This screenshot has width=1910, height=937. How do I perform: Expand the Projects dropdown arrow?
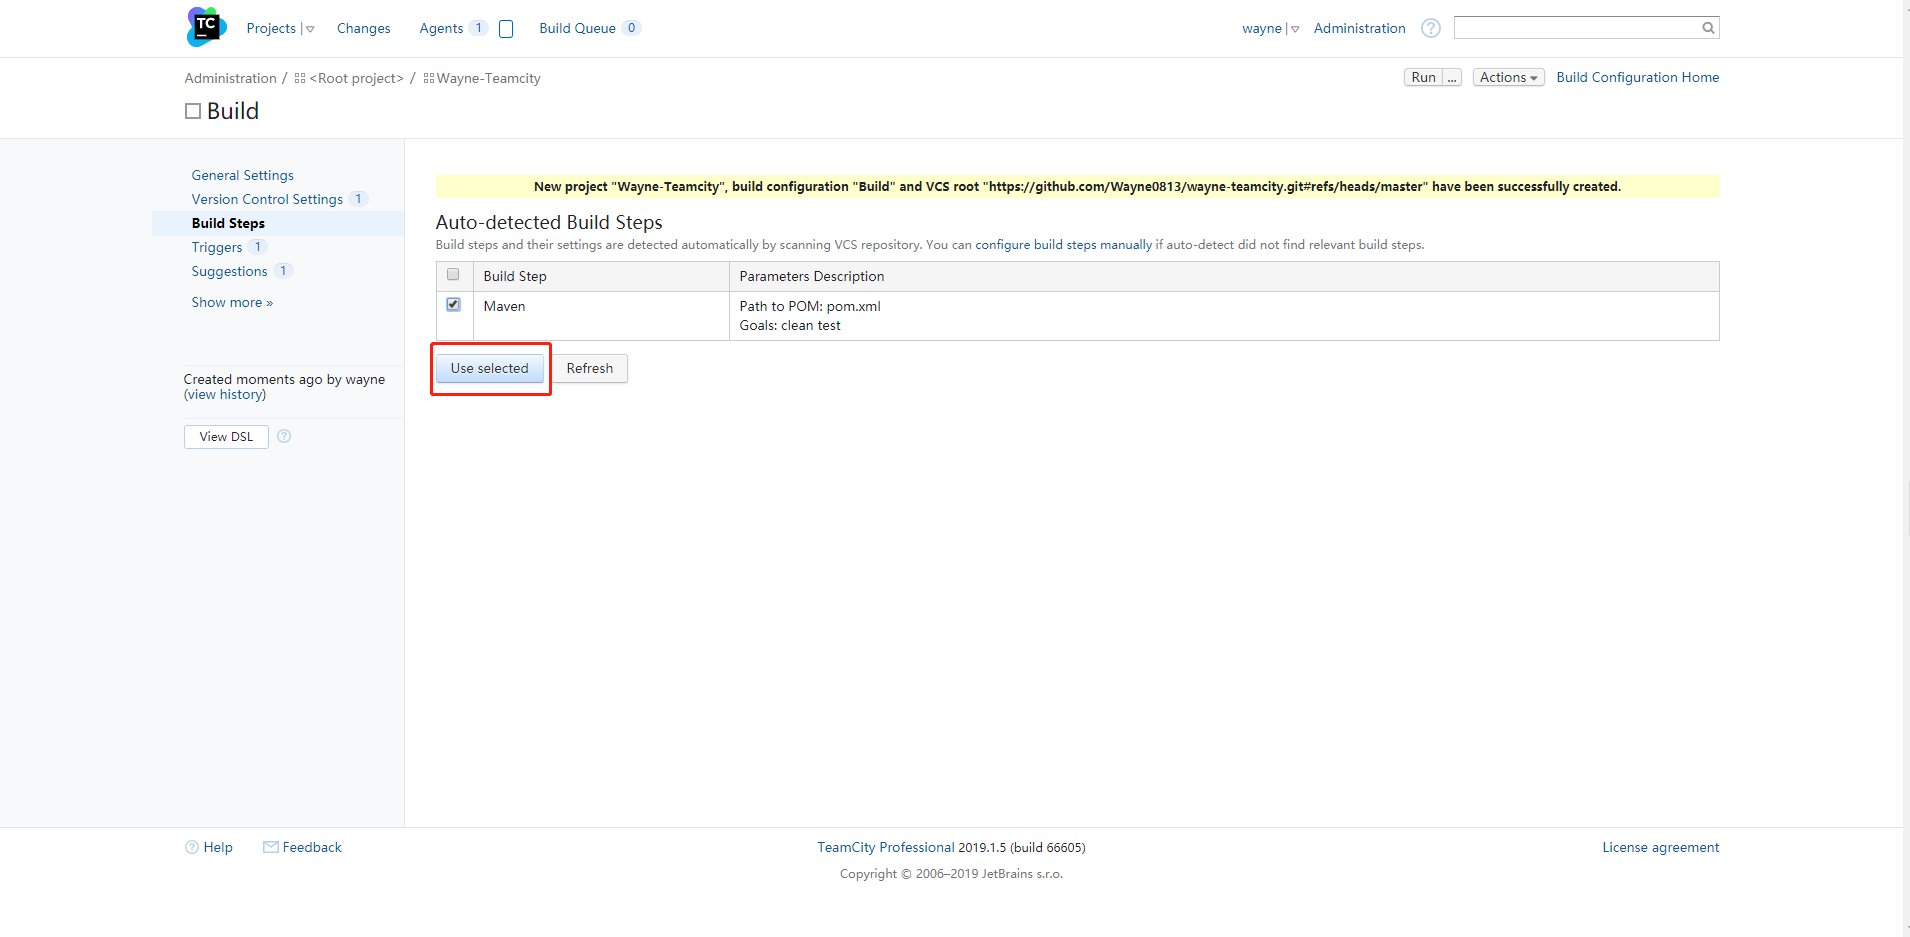click(x=310, y=29)
